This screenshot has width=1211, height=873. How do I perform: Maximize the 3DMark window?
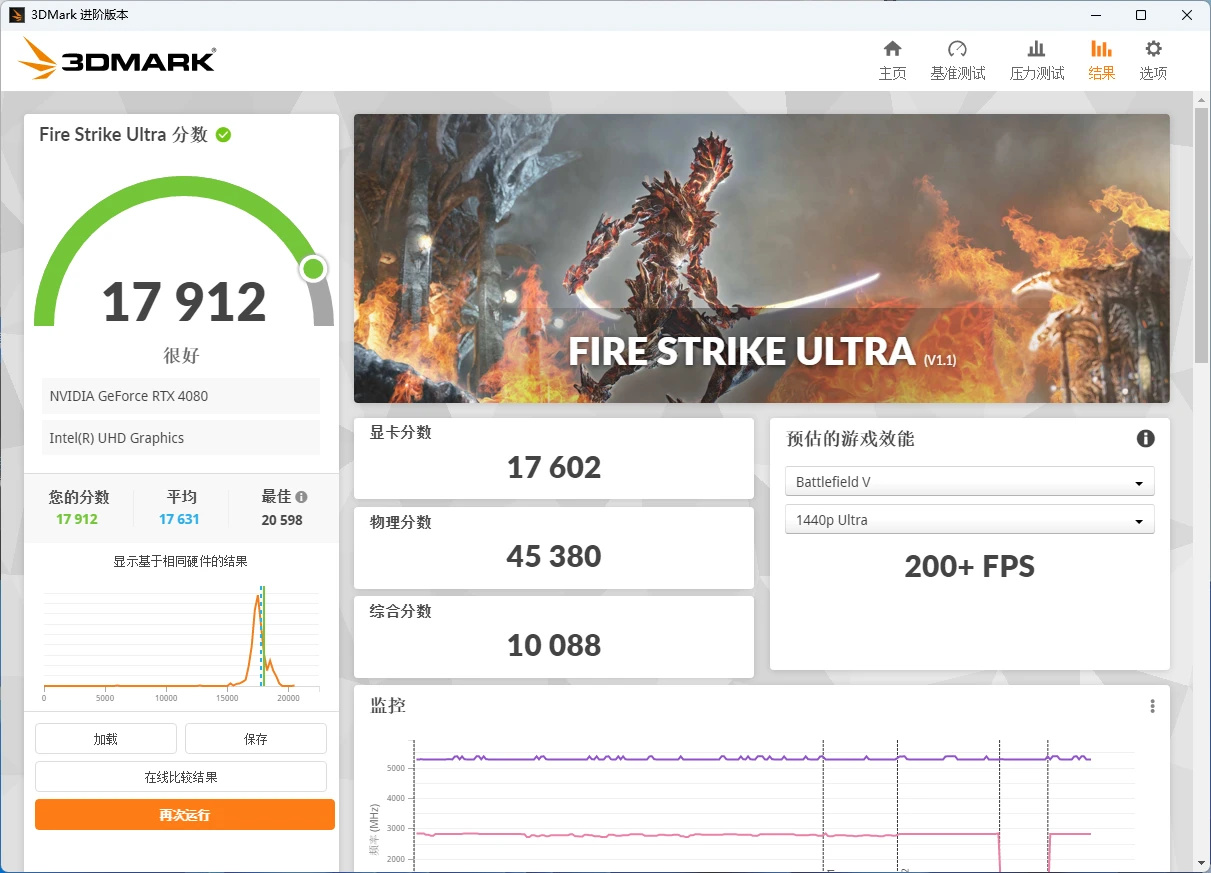pyautogui.click(x=1140, y=15)
